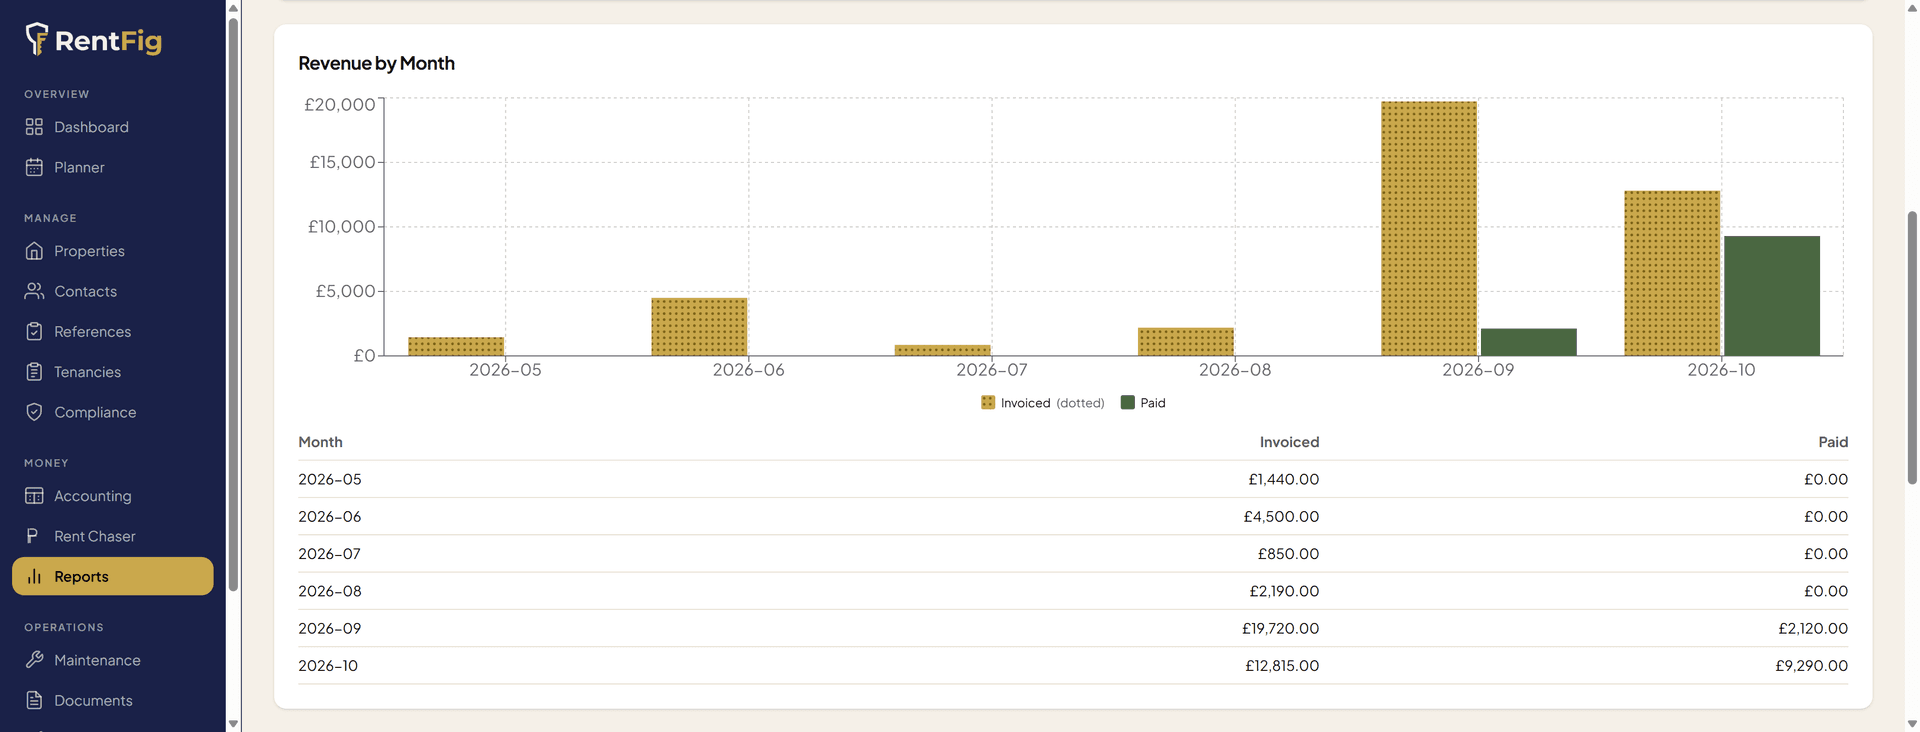Click the 2026-07 month cell
Screen dimensions: 1920x732
click(x=329, y=553)
